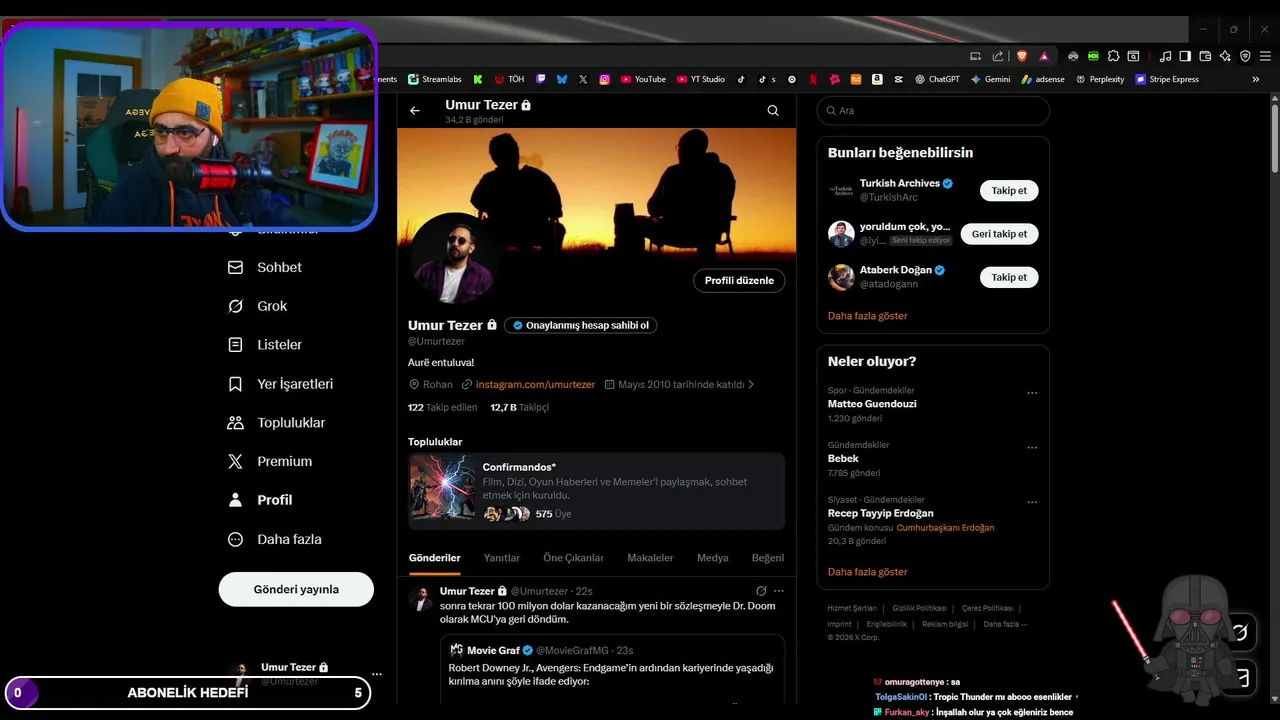Image resolution: width=1280 pixels, height=720 pixels.
Task: Open the YouTube bookmark
Action: (x=643, y=79)
